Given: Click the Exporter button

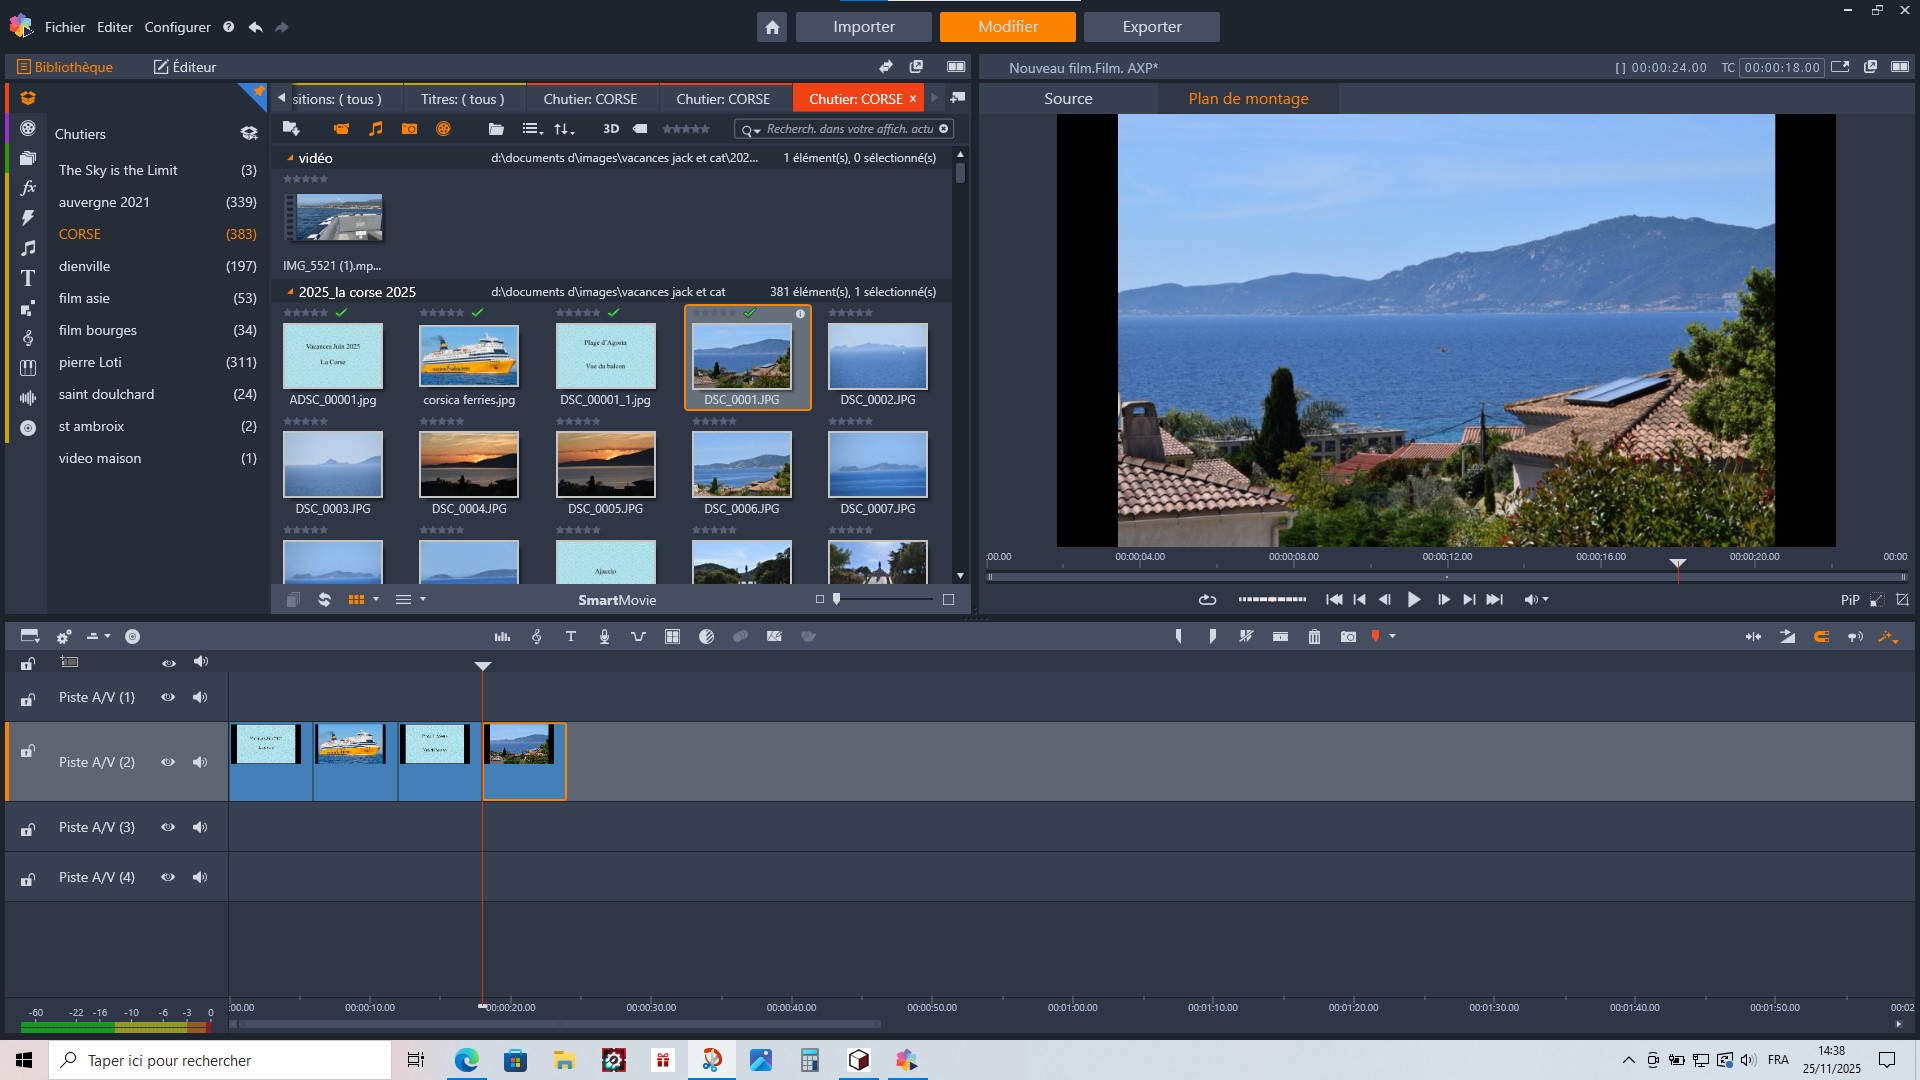Looking at the screenshot, I should (1151, 26).
